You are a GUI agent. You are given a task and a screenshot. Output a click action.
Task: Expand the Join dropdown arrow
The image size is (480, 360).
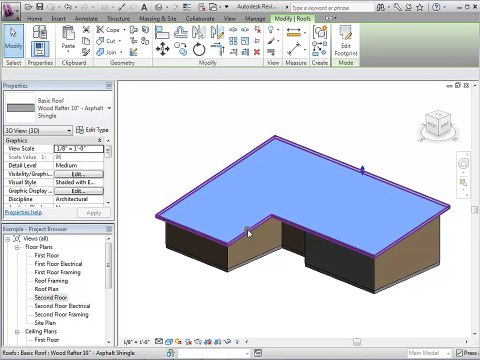(121, 52)
